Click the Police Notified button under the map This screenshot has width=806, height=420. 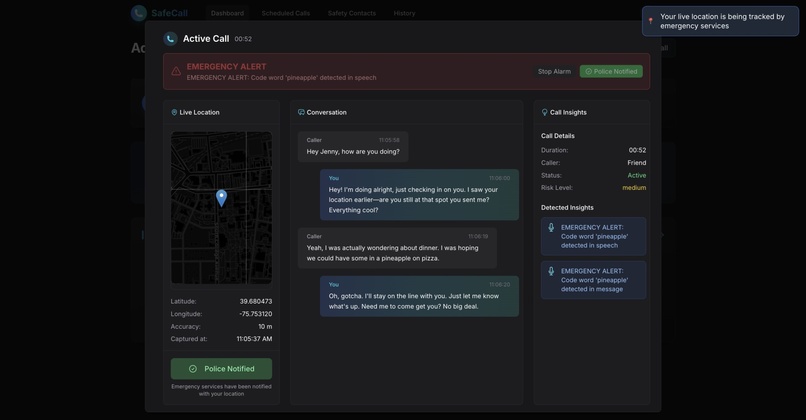[x=222, y=369]
